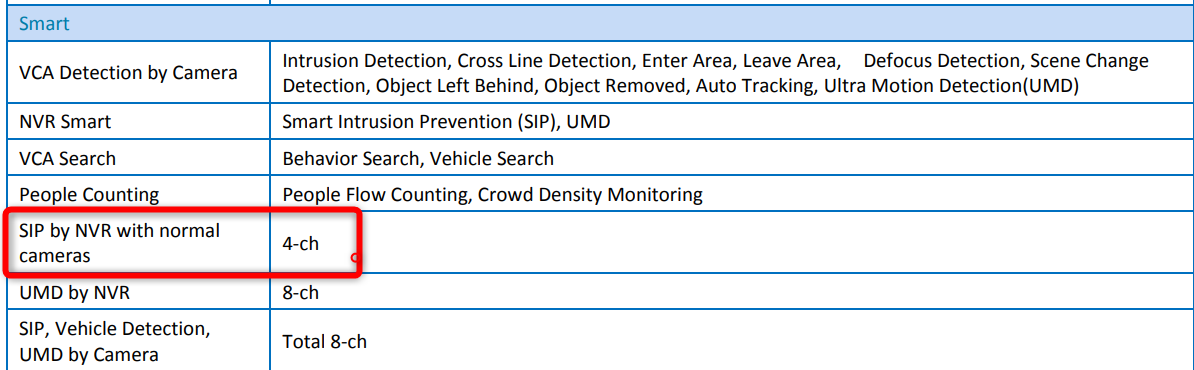Image resolution: width=1194 pixels, height=370 pixels.
Task: Click the small red circle marker
Action: (x=355, y=257)
